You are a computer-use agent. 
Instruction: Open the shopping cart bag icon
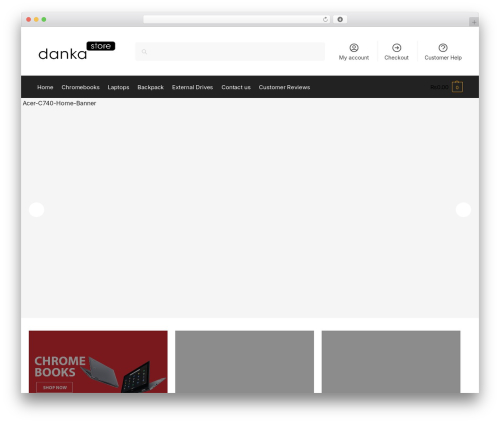click(x=457, y=87)
